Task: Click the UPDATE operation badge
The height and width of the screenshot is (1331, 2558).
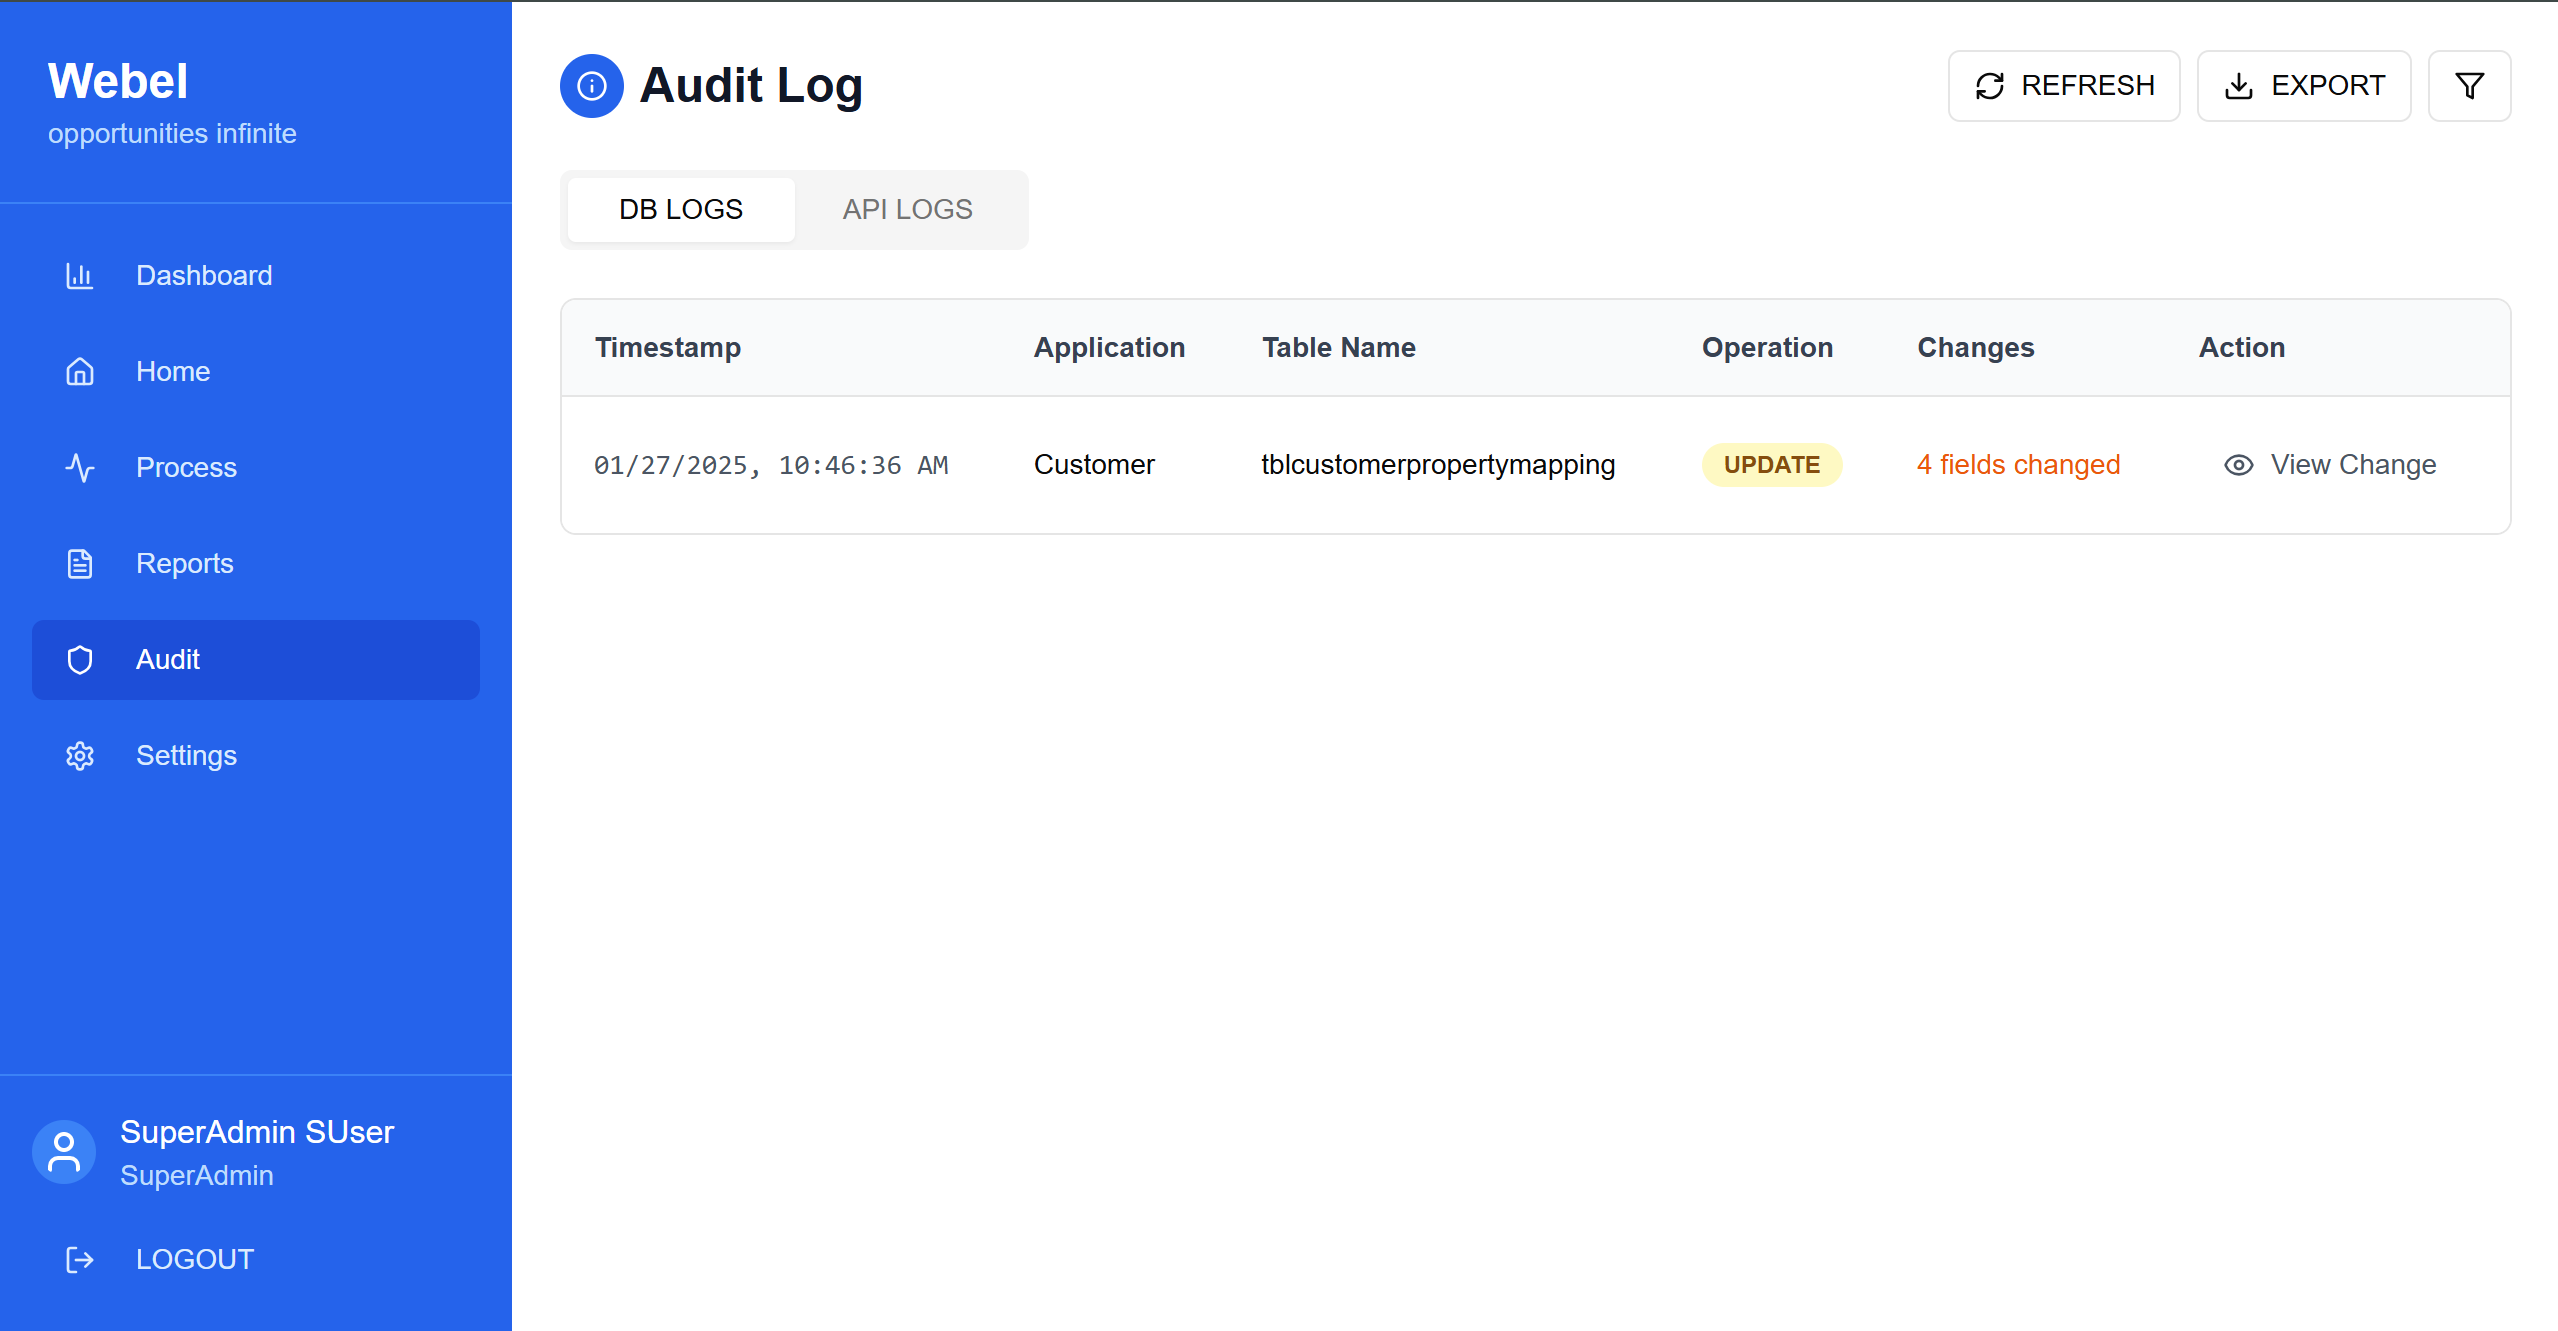Action: click(x=1771, y=465)
